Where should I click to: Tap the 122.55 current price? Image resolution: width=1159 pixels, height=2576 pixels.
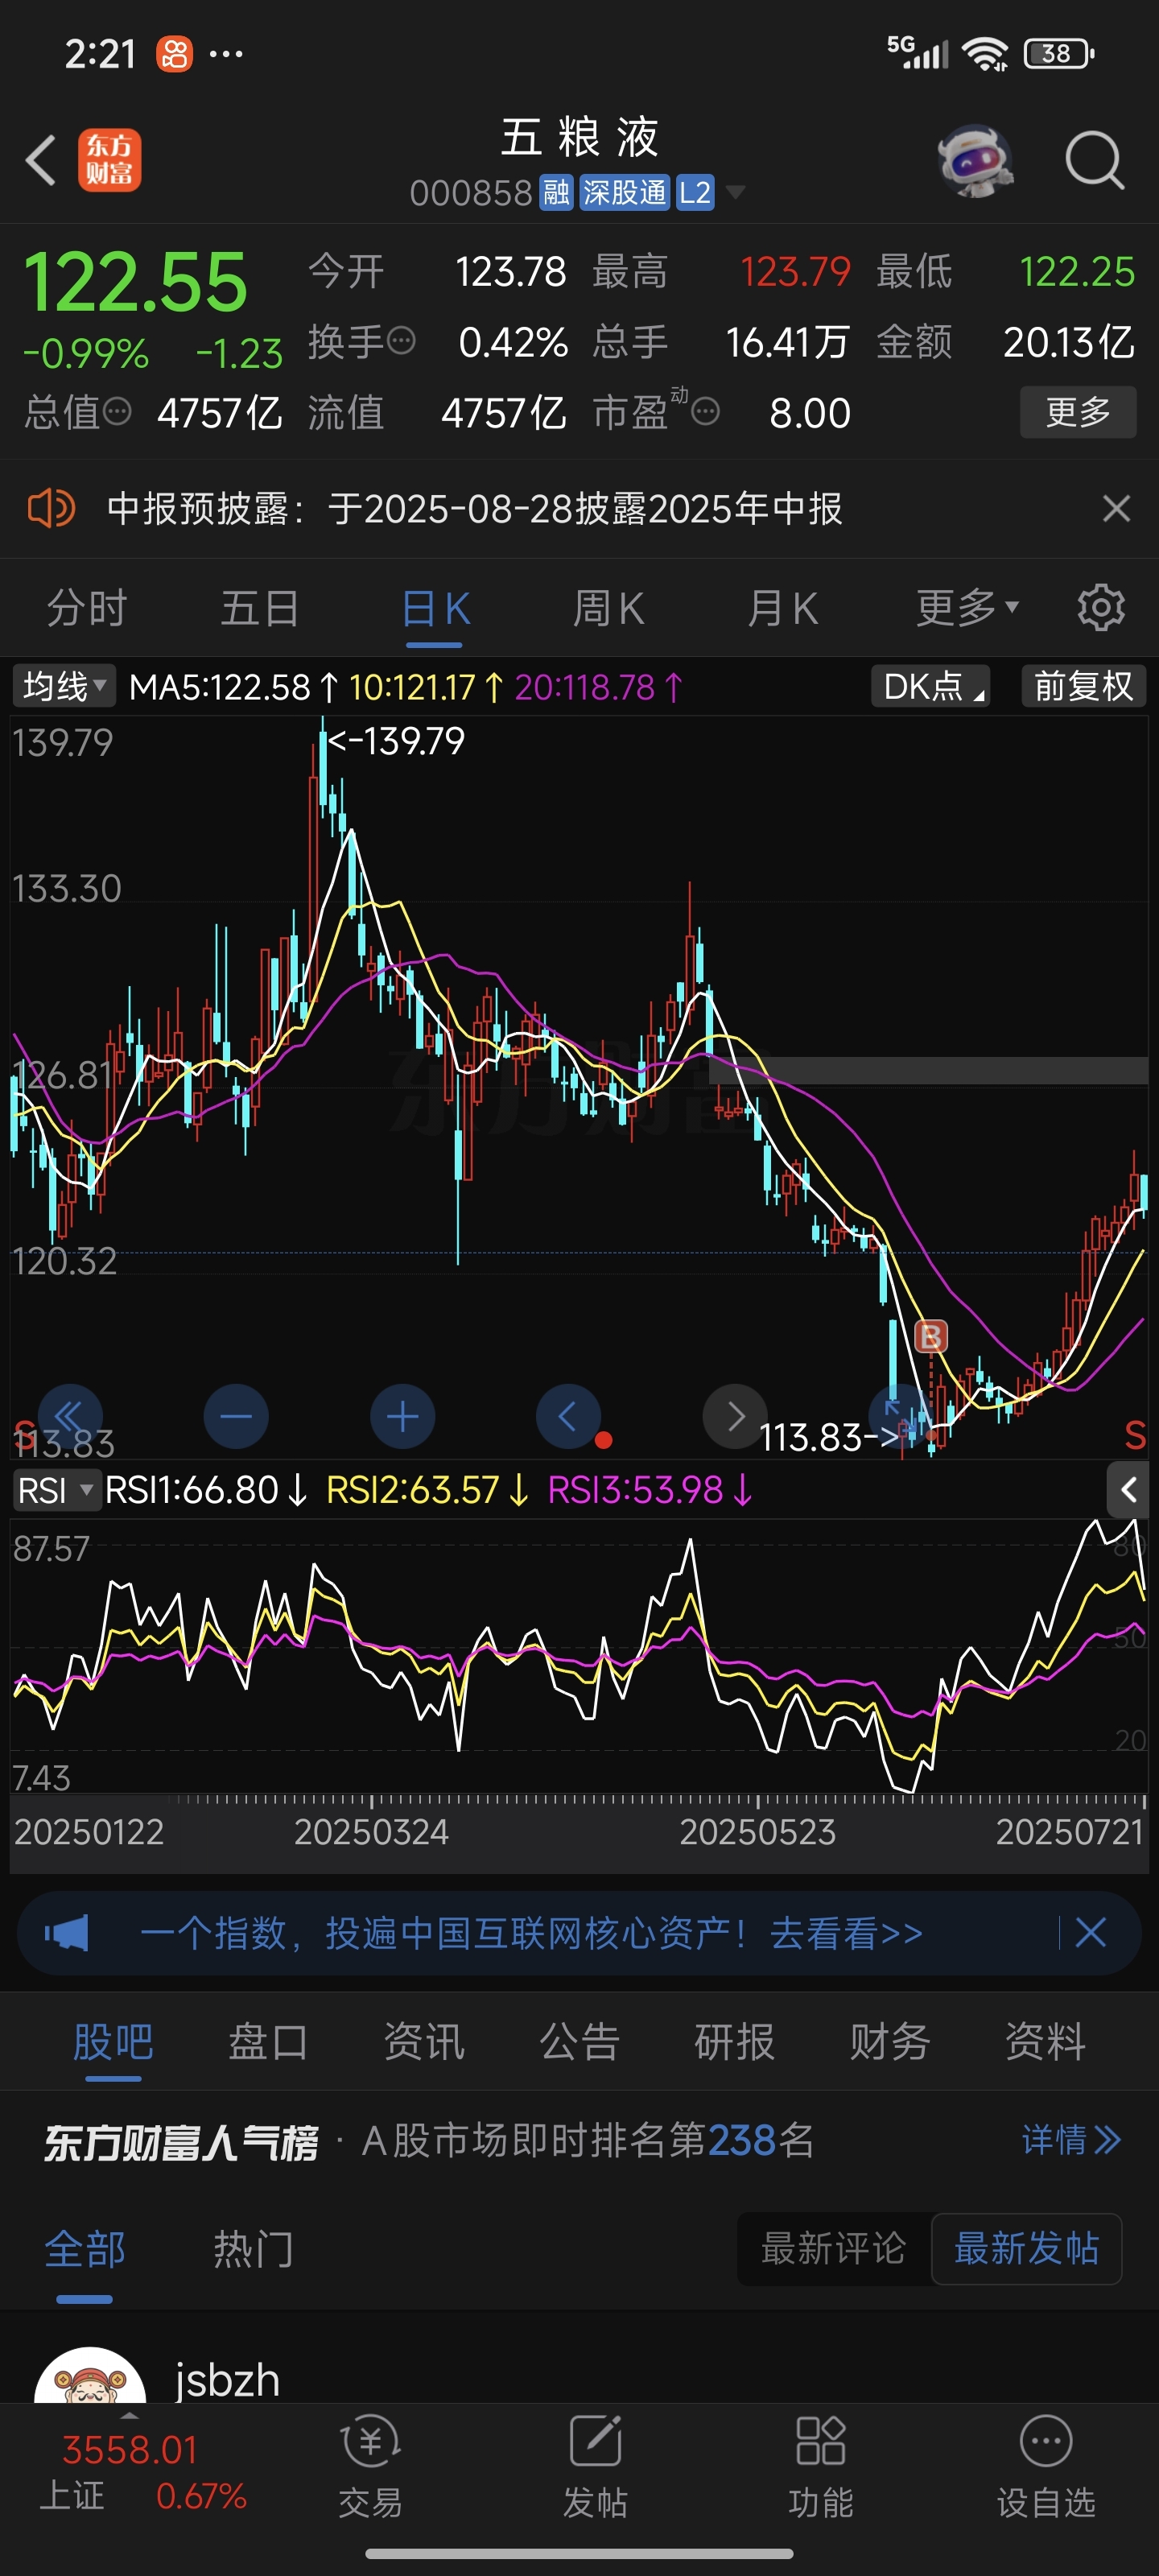pyautogui.click(x=135, y=282)
